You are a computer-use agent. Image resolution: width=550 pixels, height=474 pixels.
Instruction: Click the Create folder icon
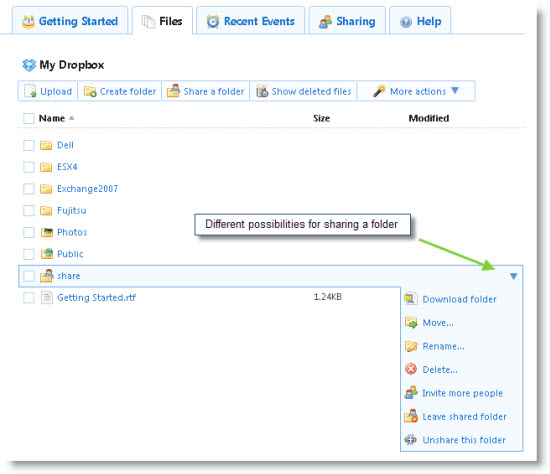pos(90,91)
